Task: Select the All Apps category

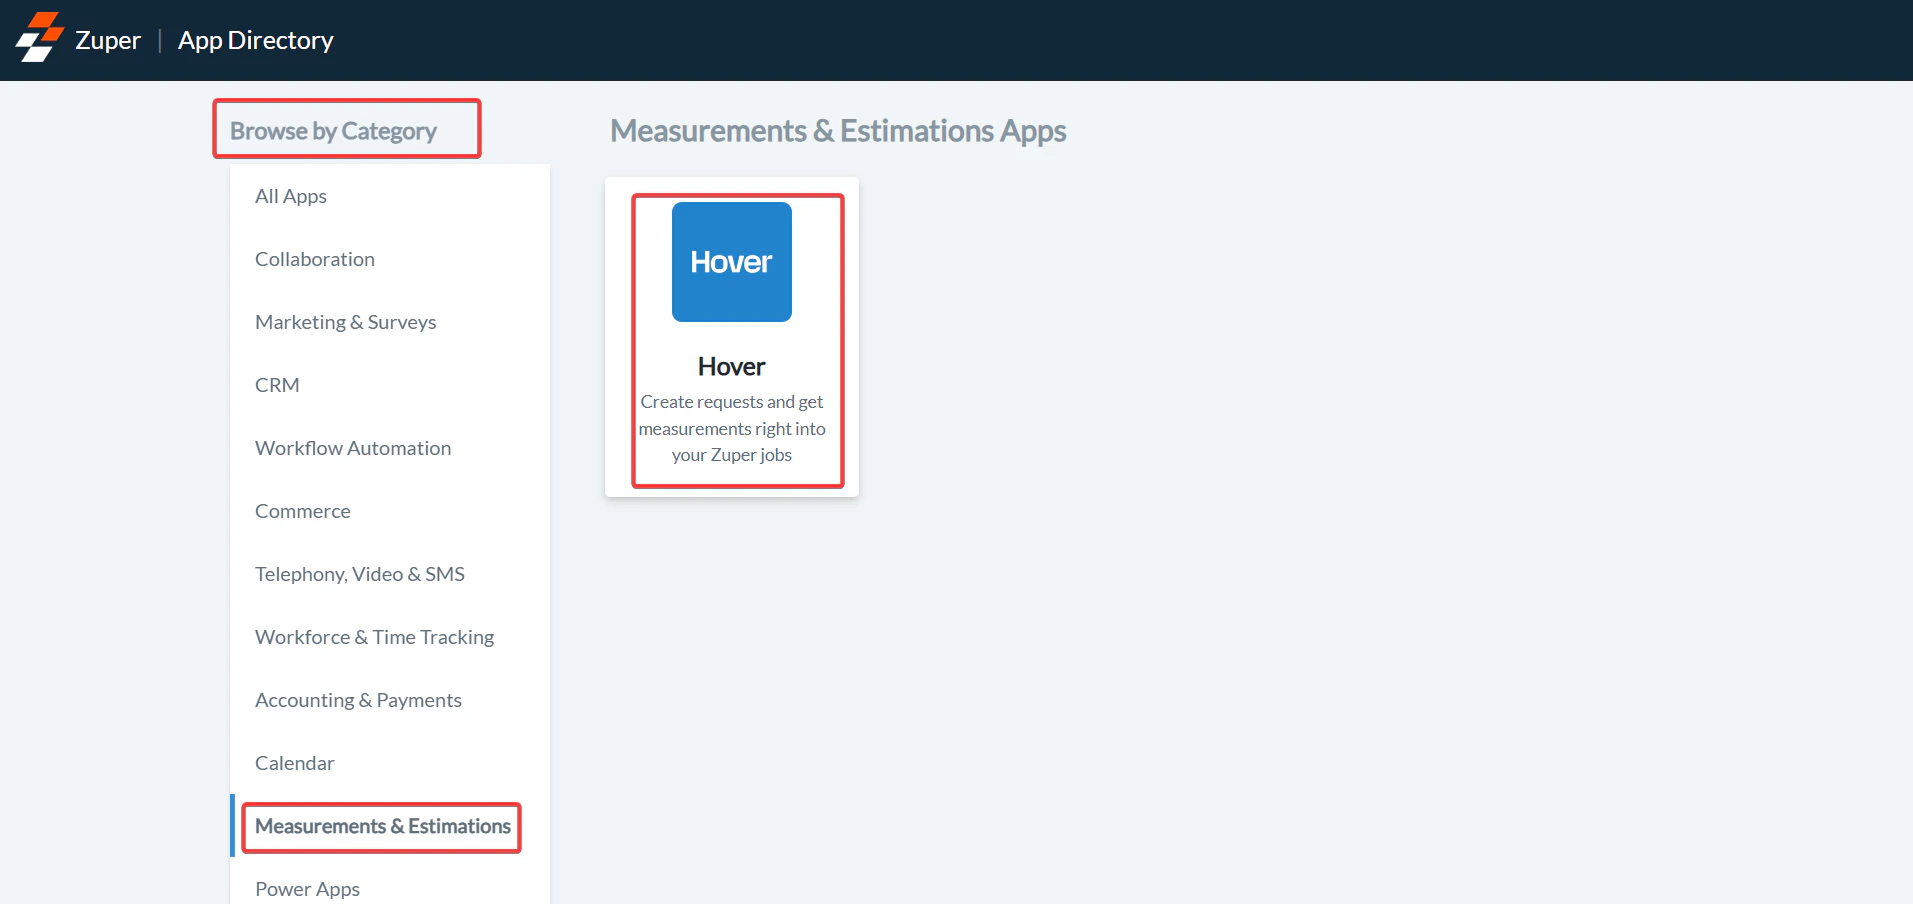Action: tap(291, 196)
